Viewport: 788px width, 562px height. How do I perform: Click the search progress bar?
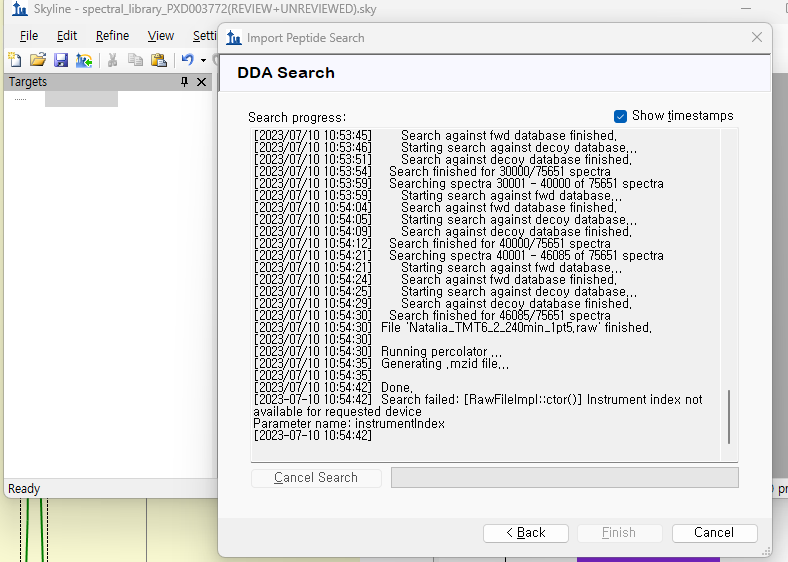coord(564,478)
